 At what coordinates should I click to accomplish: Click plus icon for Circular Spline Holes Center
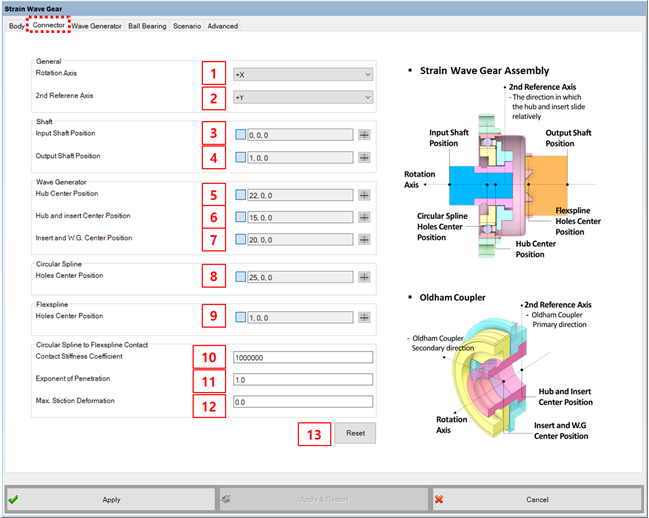click(364, 277)
